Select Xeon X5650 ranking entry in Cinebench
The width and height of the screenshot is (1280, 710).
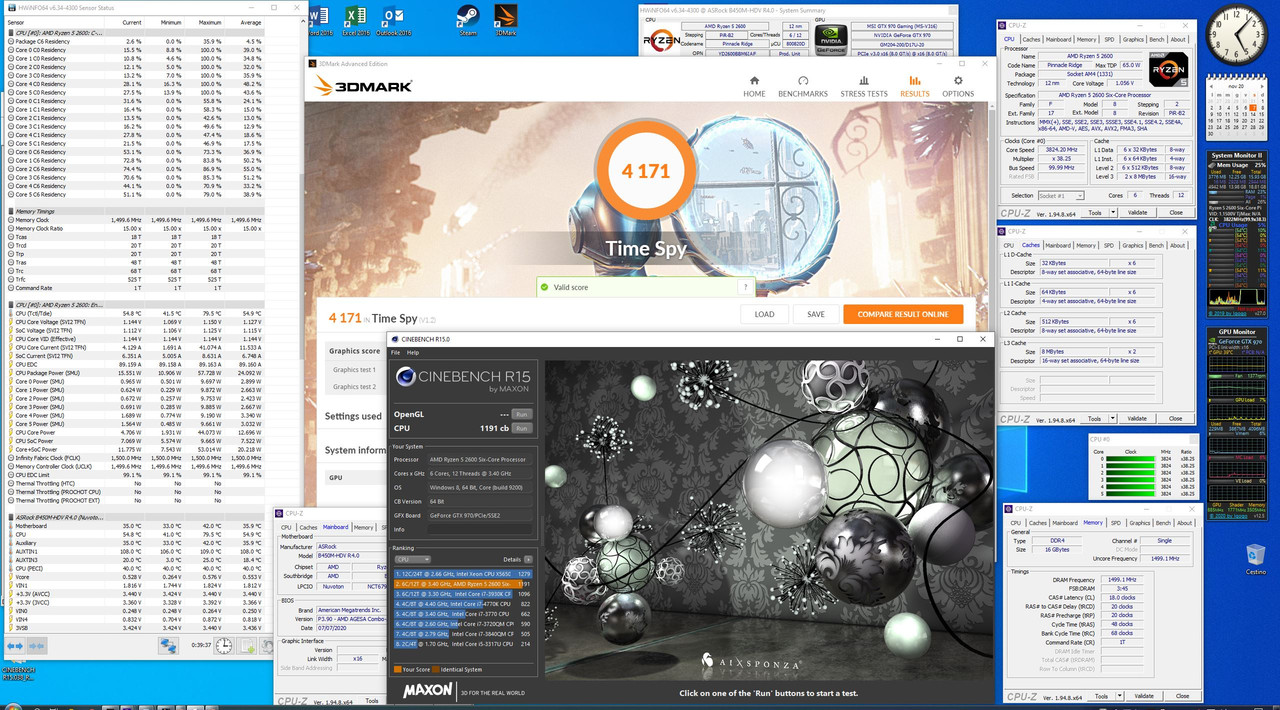click(463, 574)
